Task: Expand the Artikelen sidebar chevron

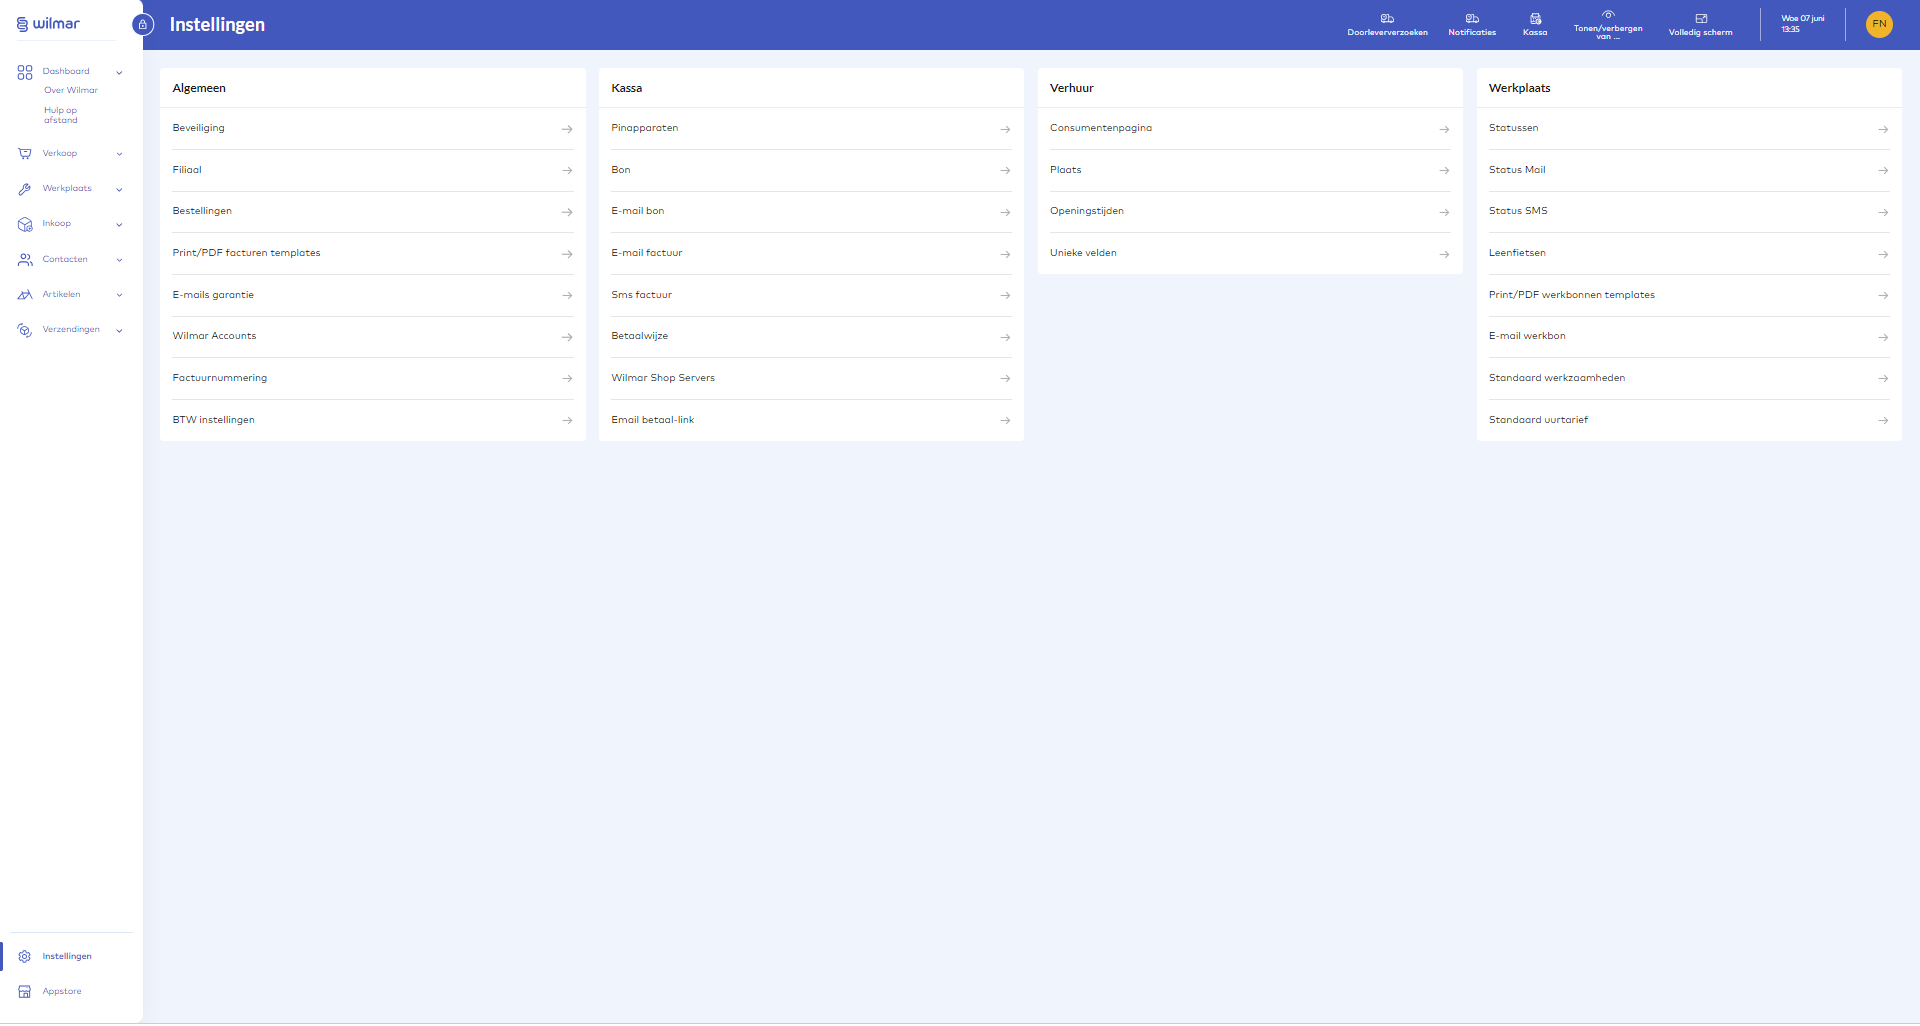Action: coord(119,295)
